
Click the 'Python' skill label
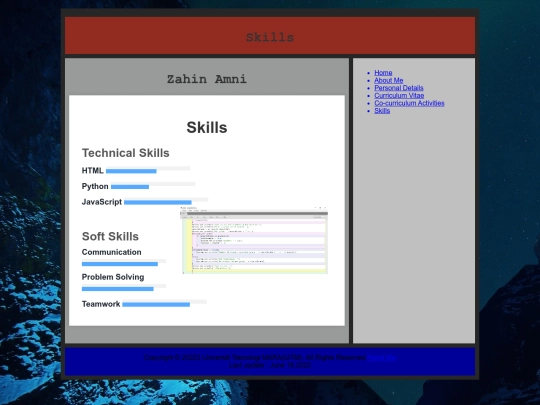(x=95, y=186)
